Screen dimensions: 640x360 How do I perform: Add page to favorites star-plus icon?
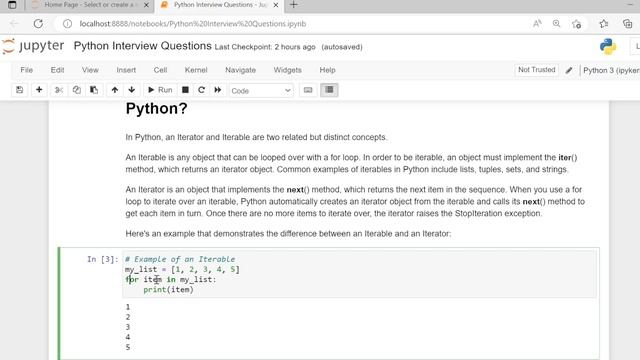coord(576,24)
